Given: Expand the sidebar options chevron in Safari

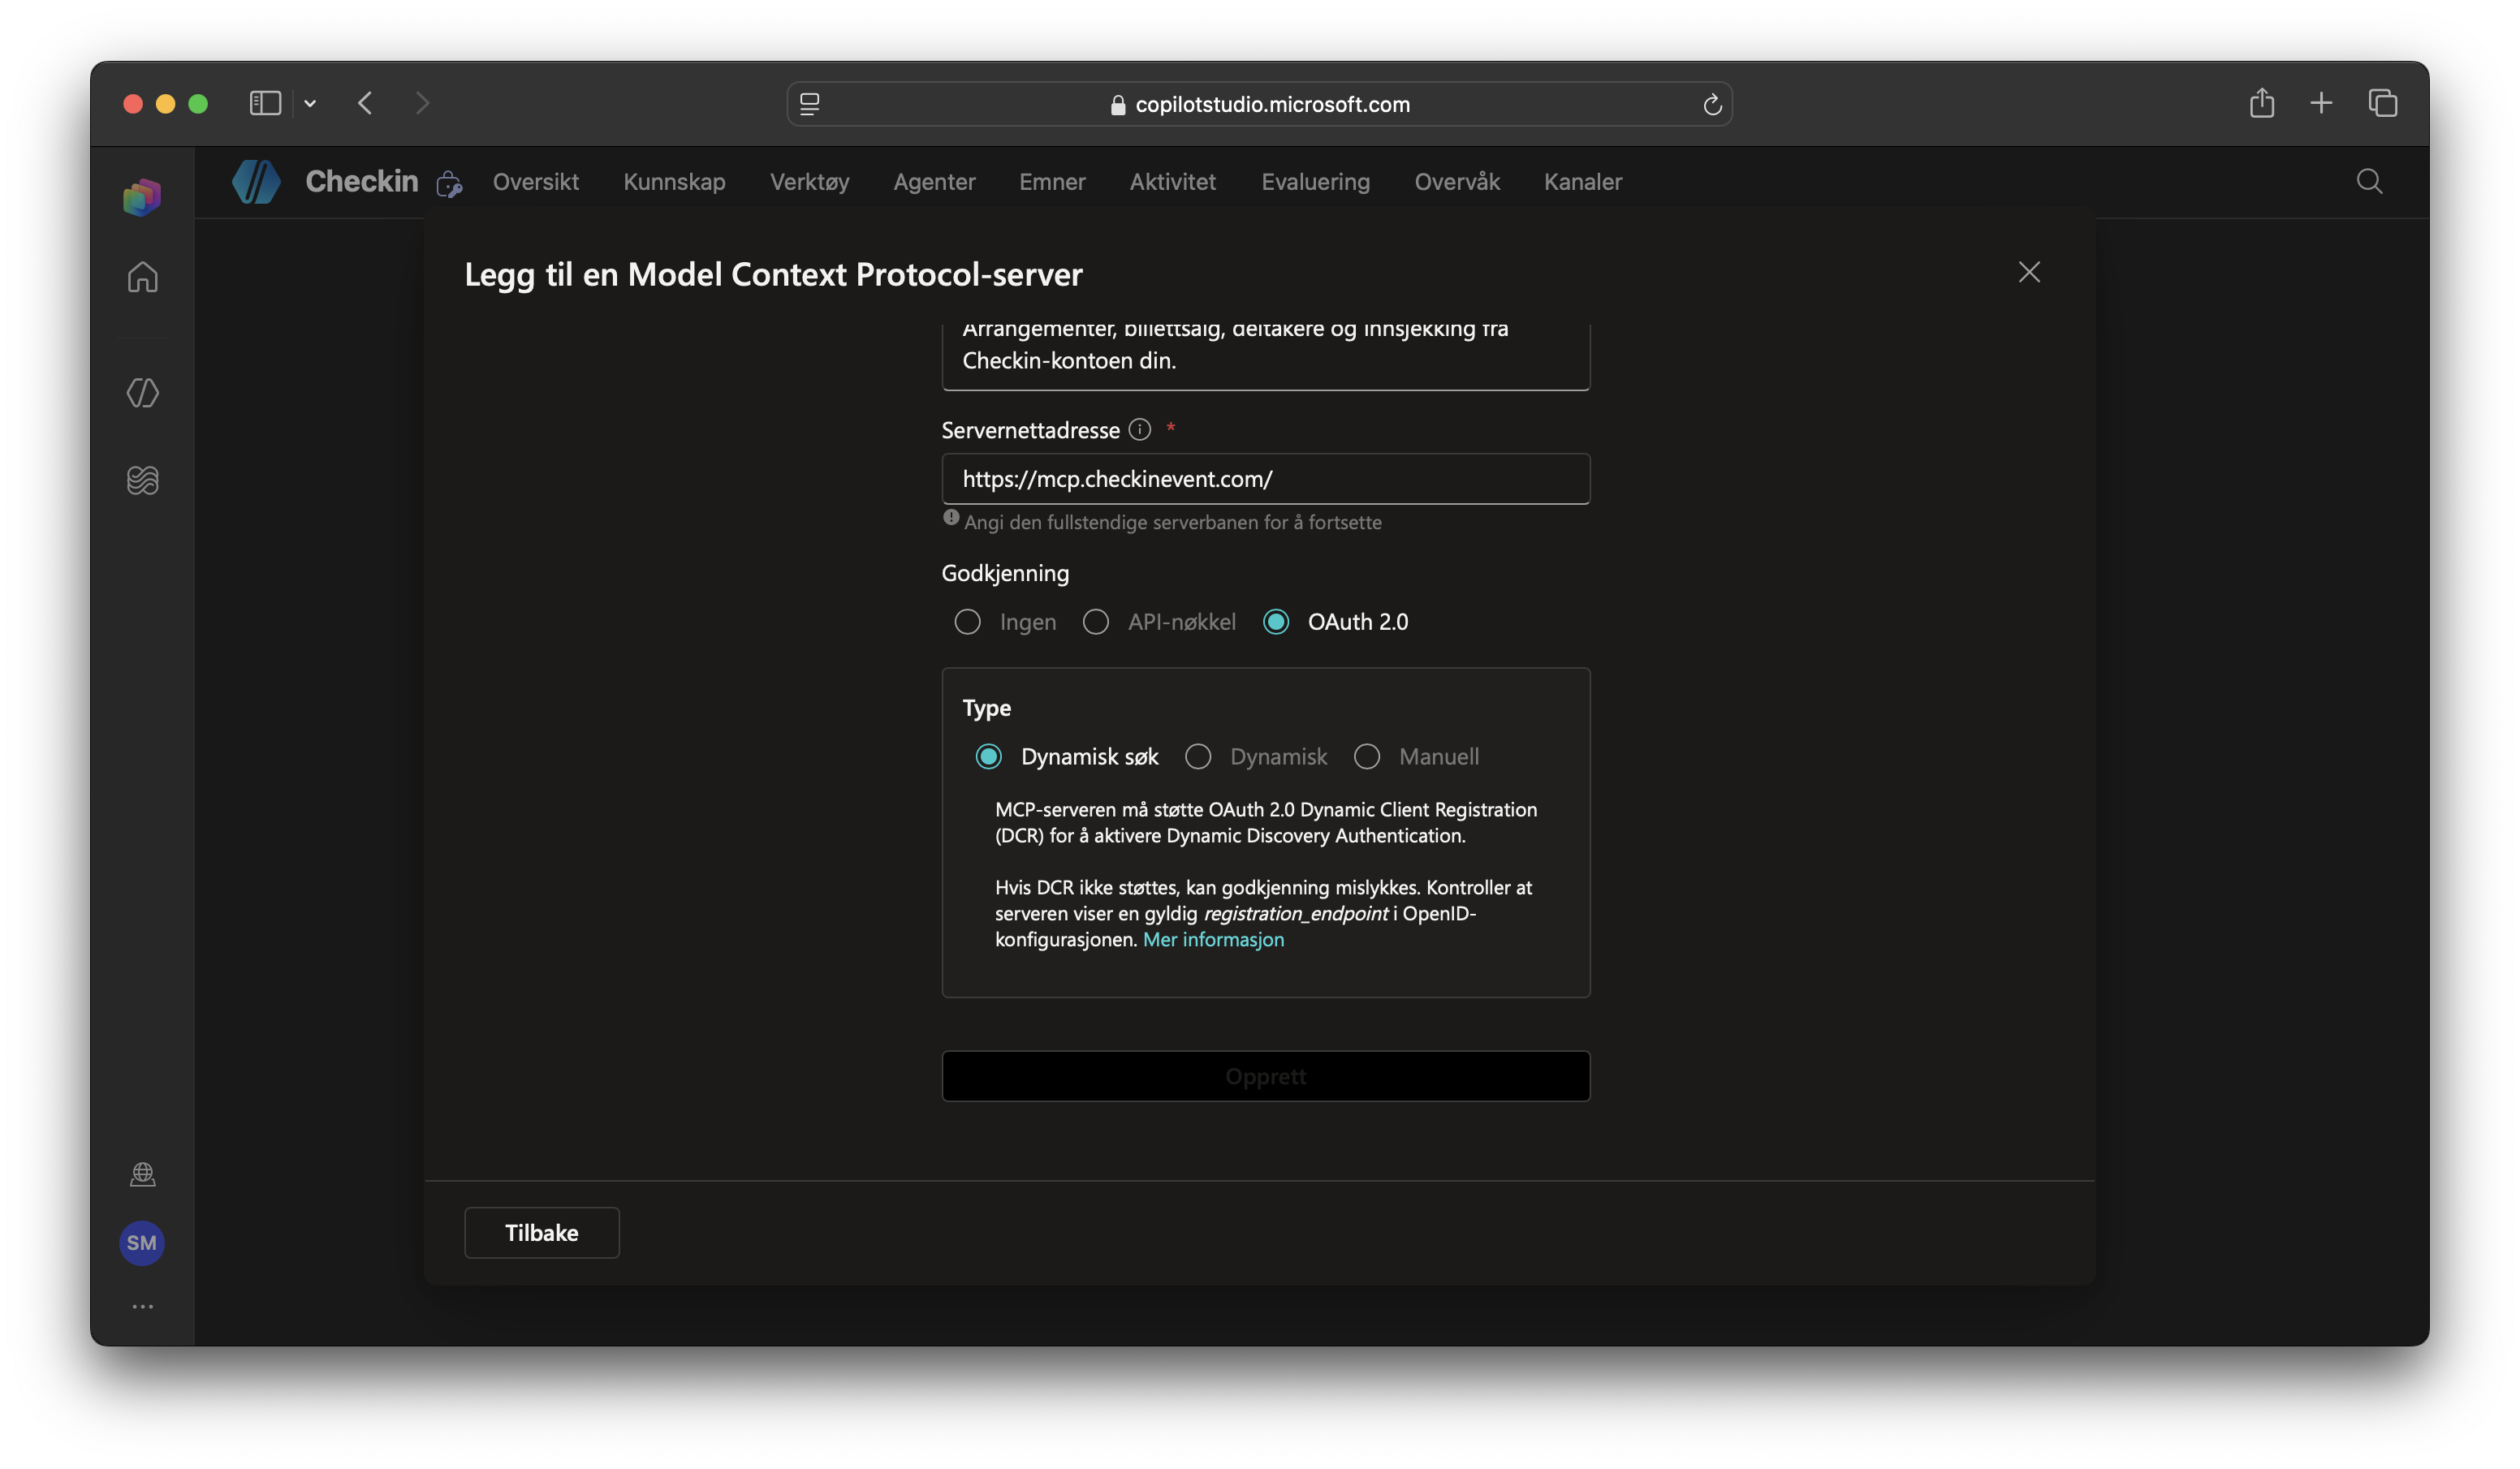Looking at the screenshot, I should pos(310,103).
